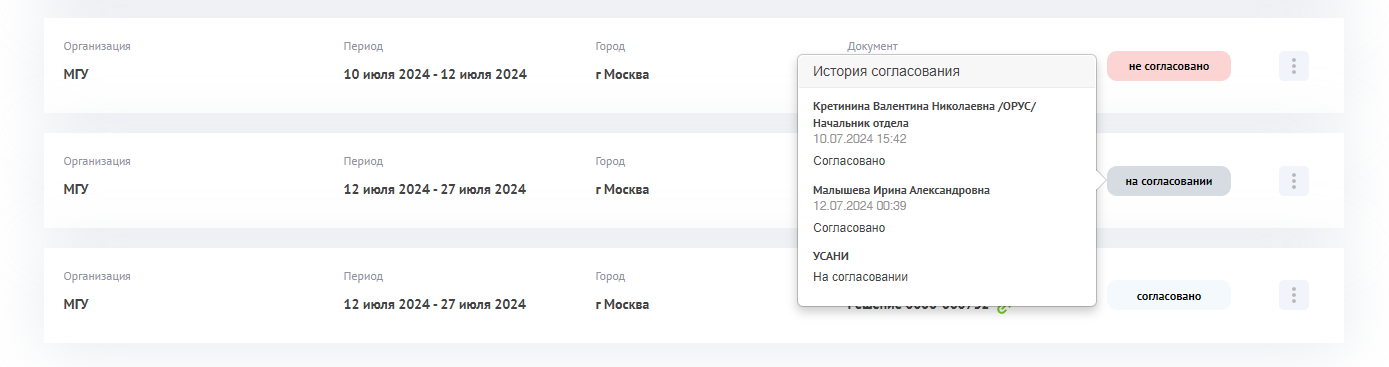Click 'Документ' label in first row
Image resolution: width=1389 pixels, height=367 pixels.
pyautogui.click(x=872, y=46)
